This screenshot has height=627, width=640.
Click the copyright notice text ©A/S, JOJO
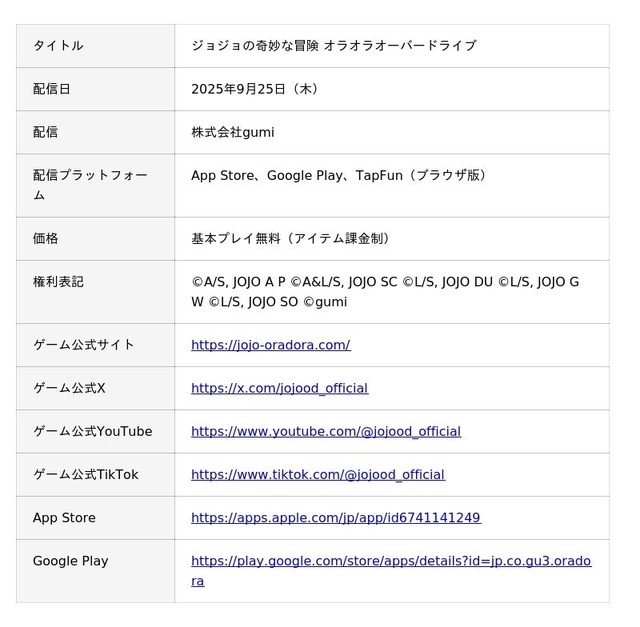click(x=385, y=292)
